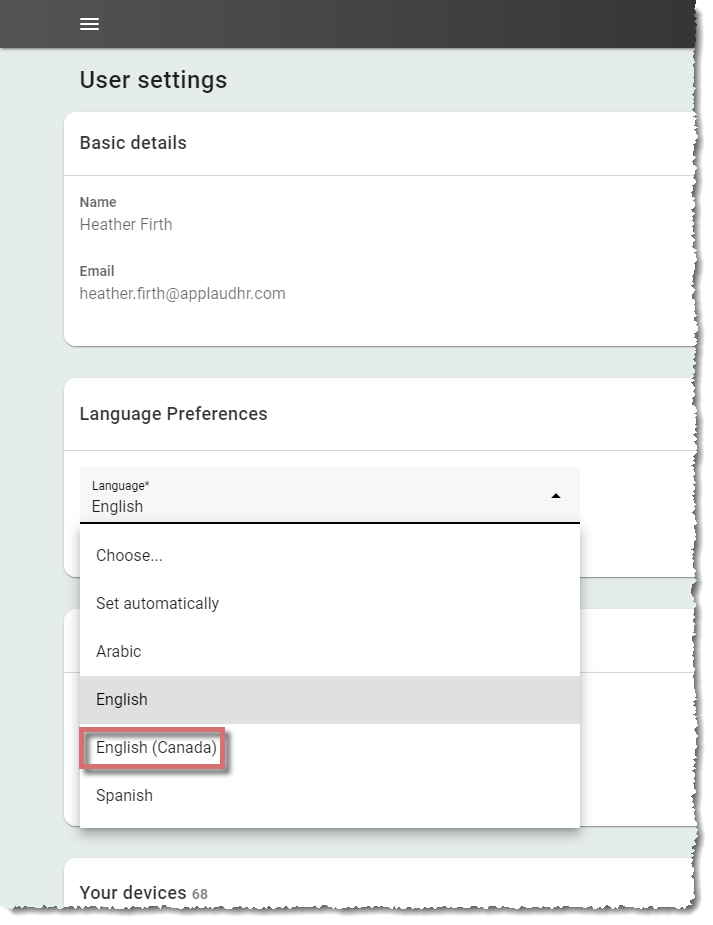
Task: Click the dark top header bar
Action: 348,24
